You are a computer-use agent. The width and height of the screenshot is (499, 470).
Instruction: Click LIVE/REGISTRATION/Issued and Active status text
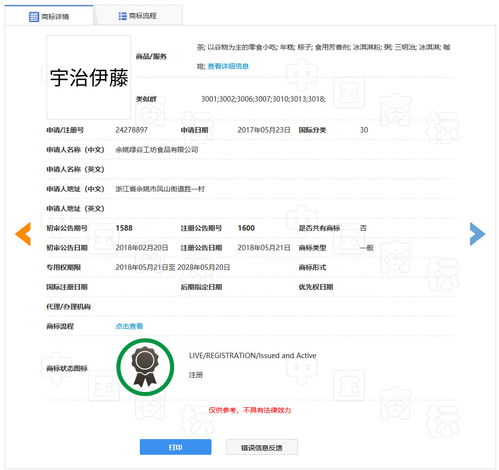pyautogui.click(x=252, y=356)
